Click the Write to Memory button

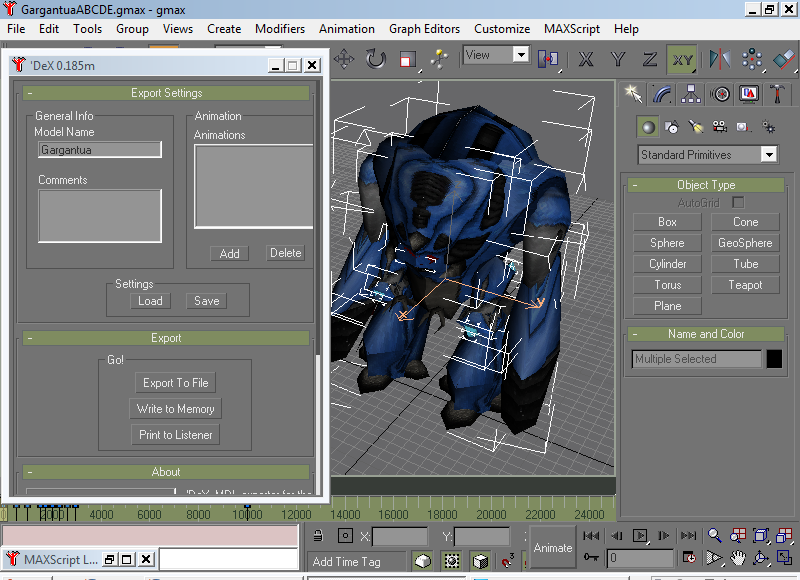[x=176, y=409]
